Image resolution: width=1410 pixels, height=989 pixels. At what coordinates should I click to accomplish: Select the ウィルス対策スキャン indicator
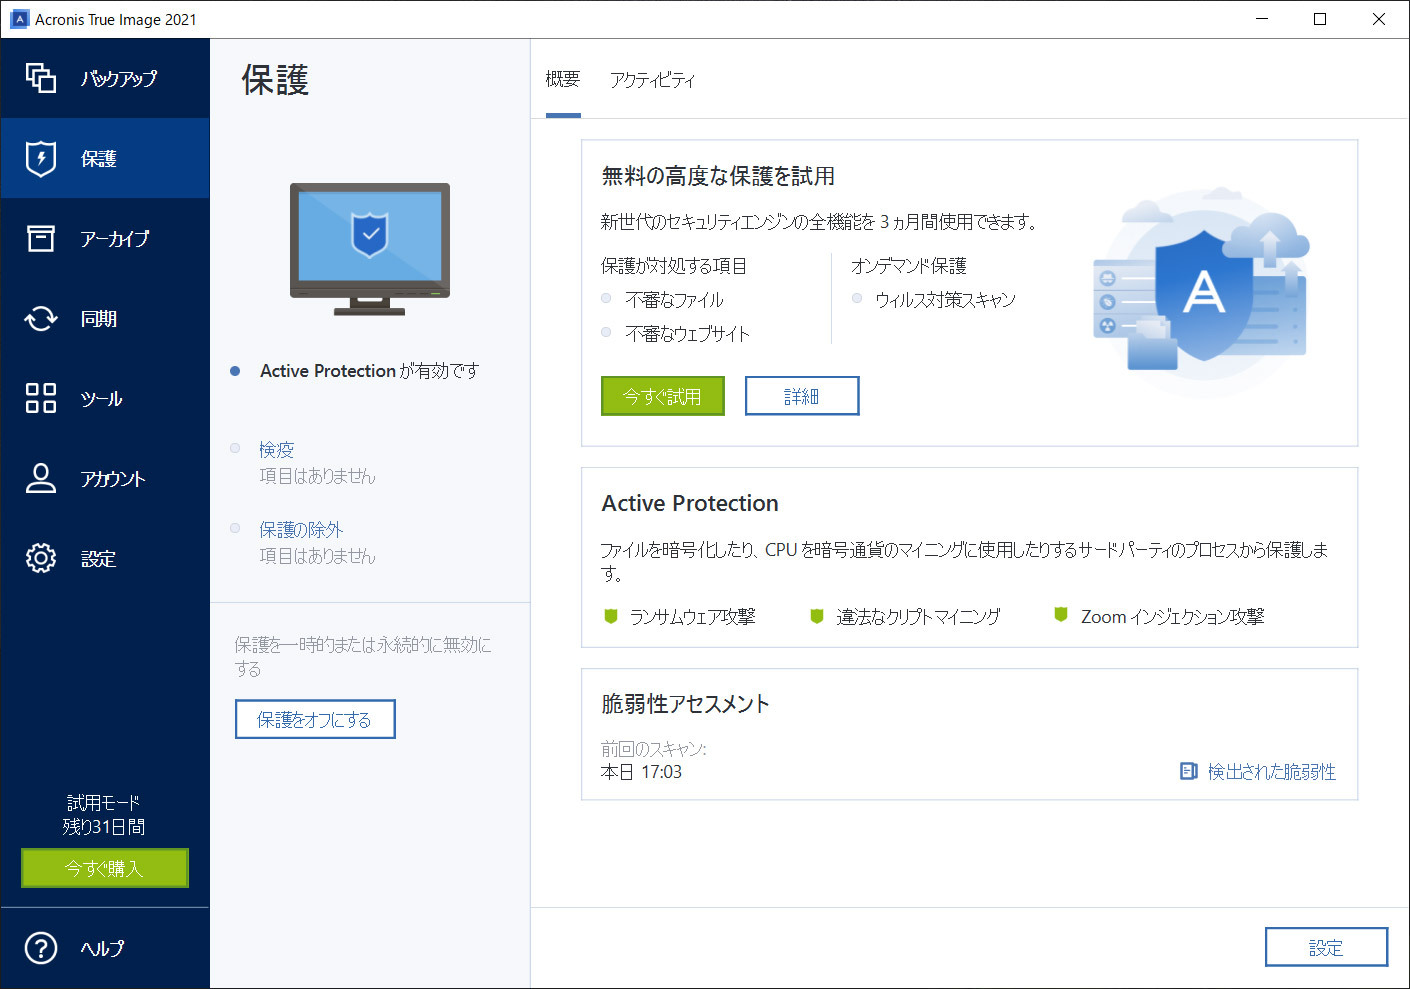coord(857,298)
